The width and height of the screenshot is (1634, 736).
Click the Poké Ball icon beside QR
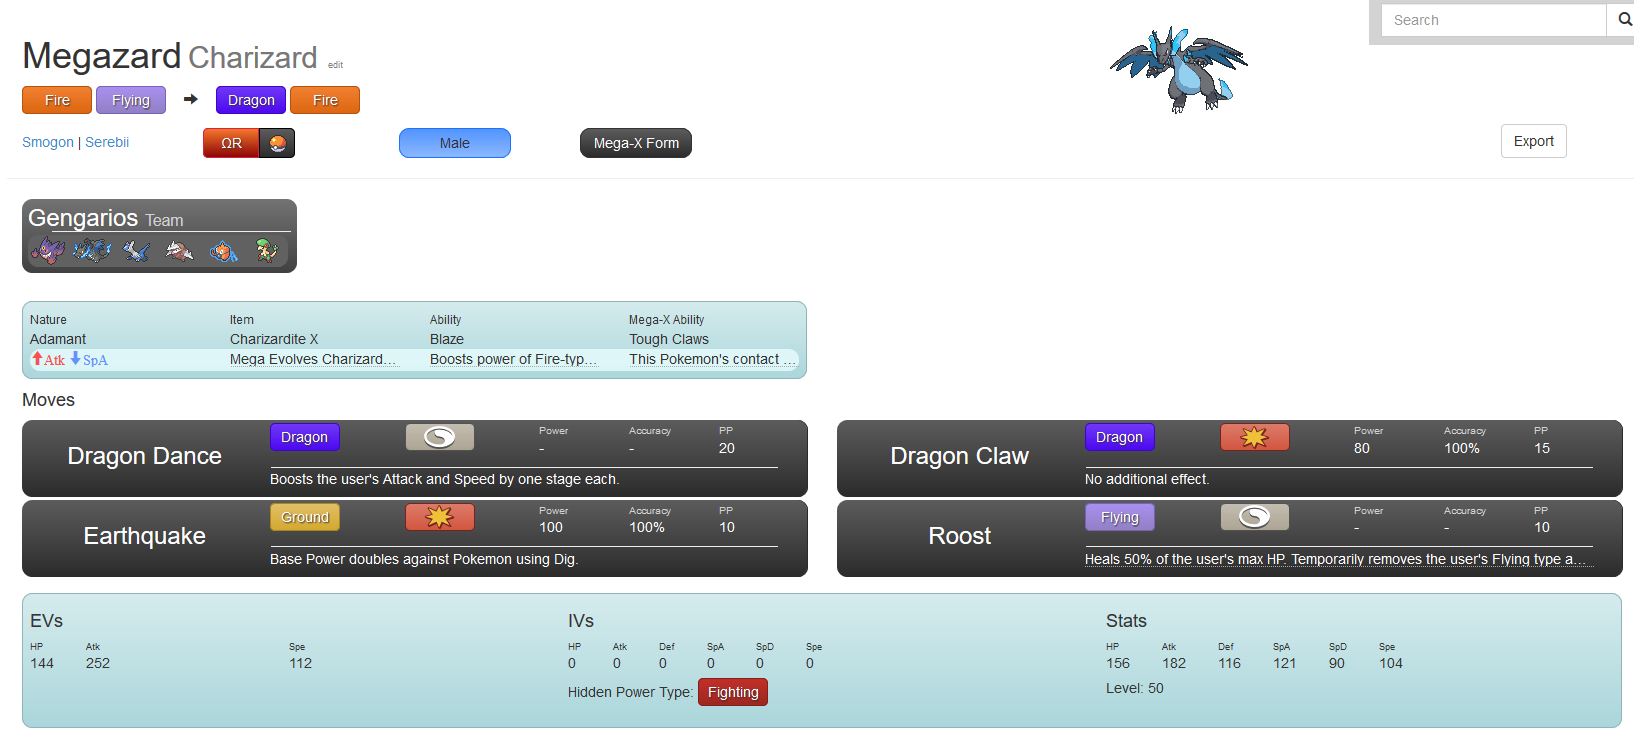click(277, 143)
